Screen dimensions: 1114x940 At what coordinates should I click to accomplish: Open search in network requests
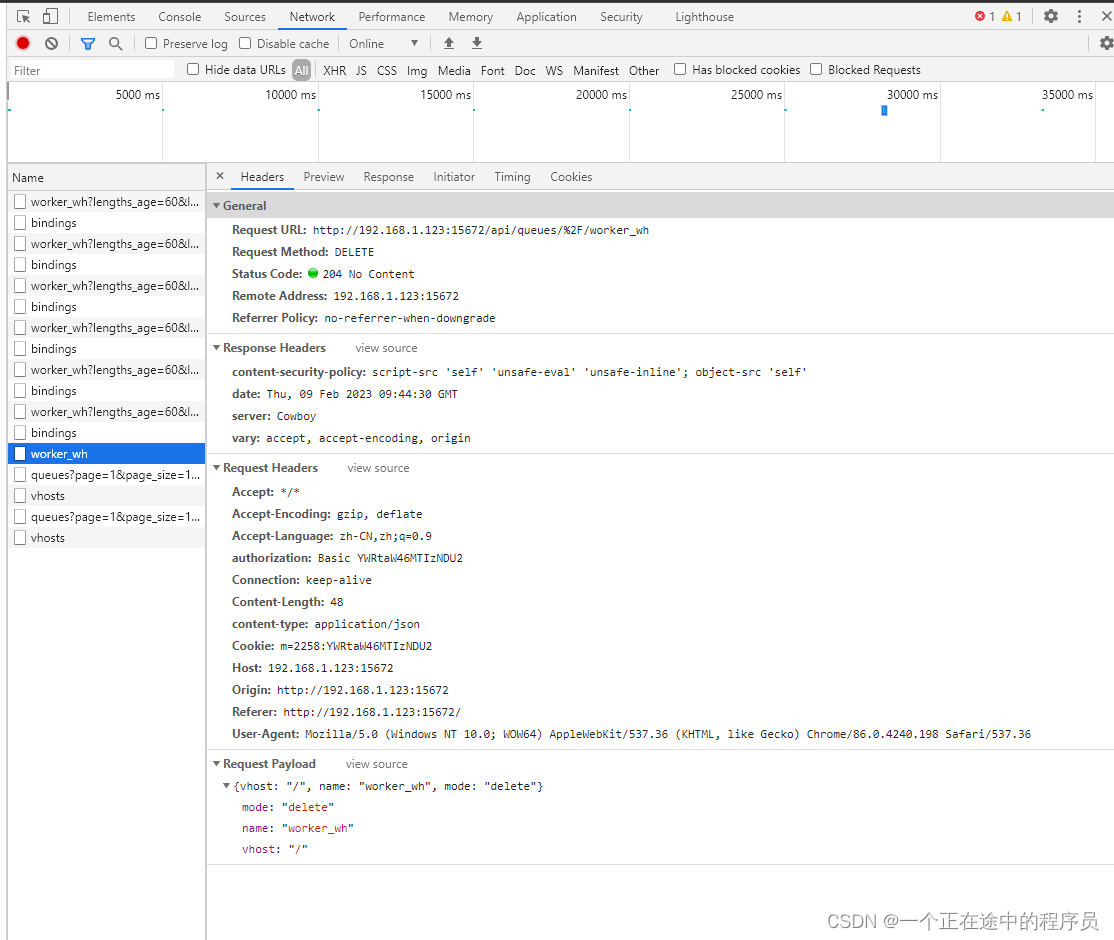click(x=114, y=44)
